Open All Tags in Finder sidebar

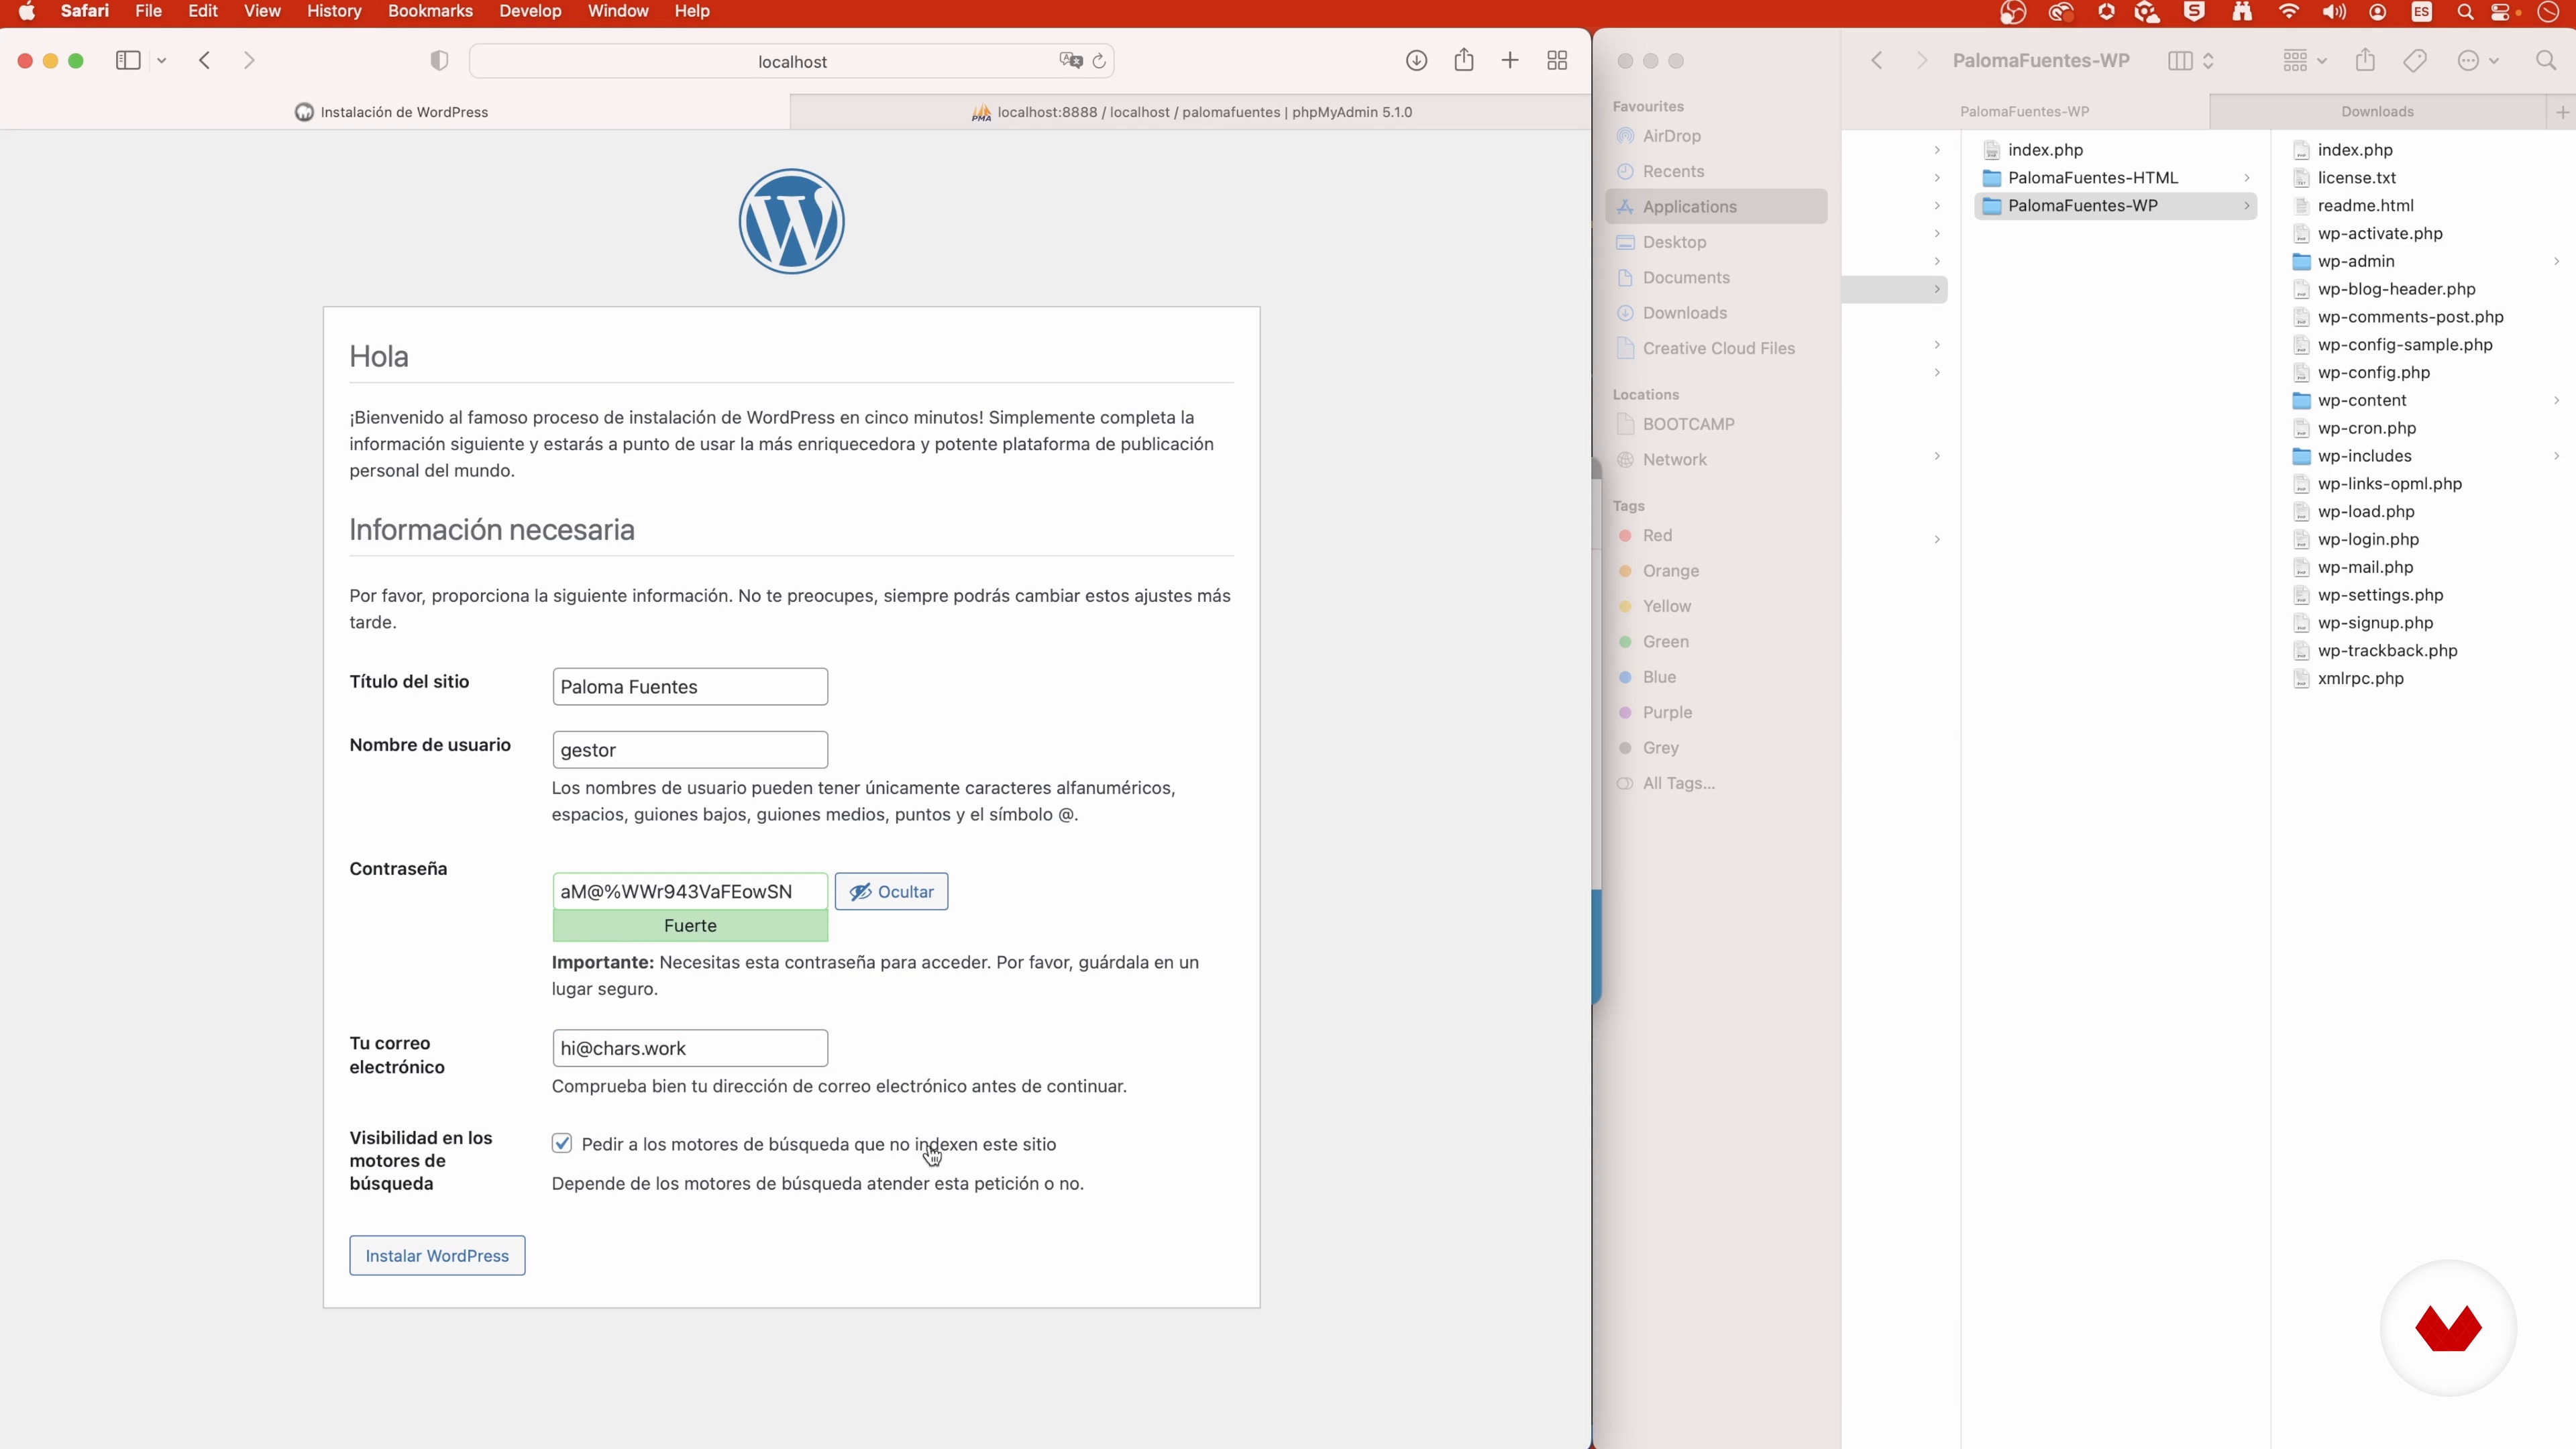[1716, 783]
